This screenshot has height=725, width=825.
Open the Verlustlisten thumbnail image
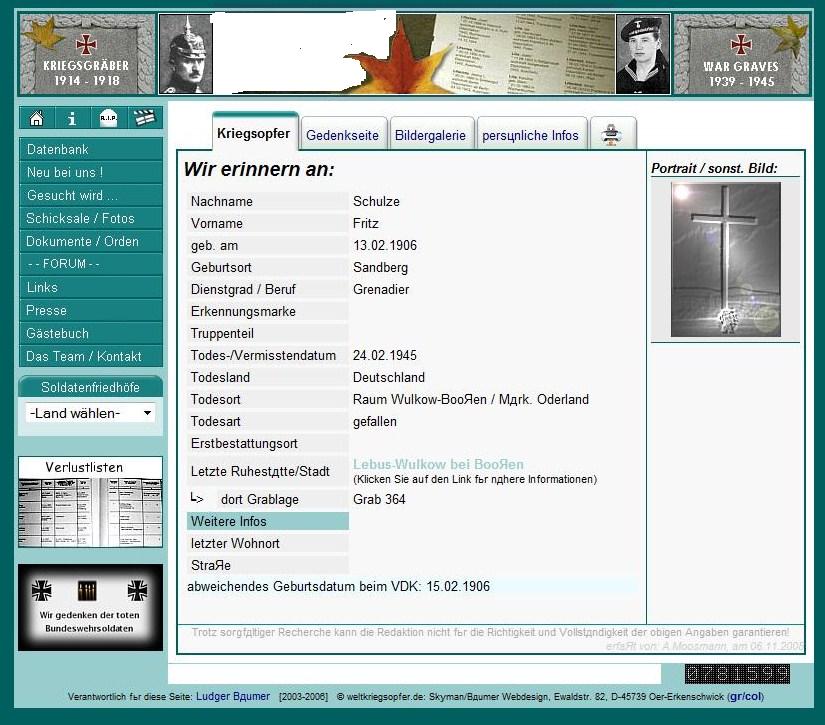coord(90,511)
